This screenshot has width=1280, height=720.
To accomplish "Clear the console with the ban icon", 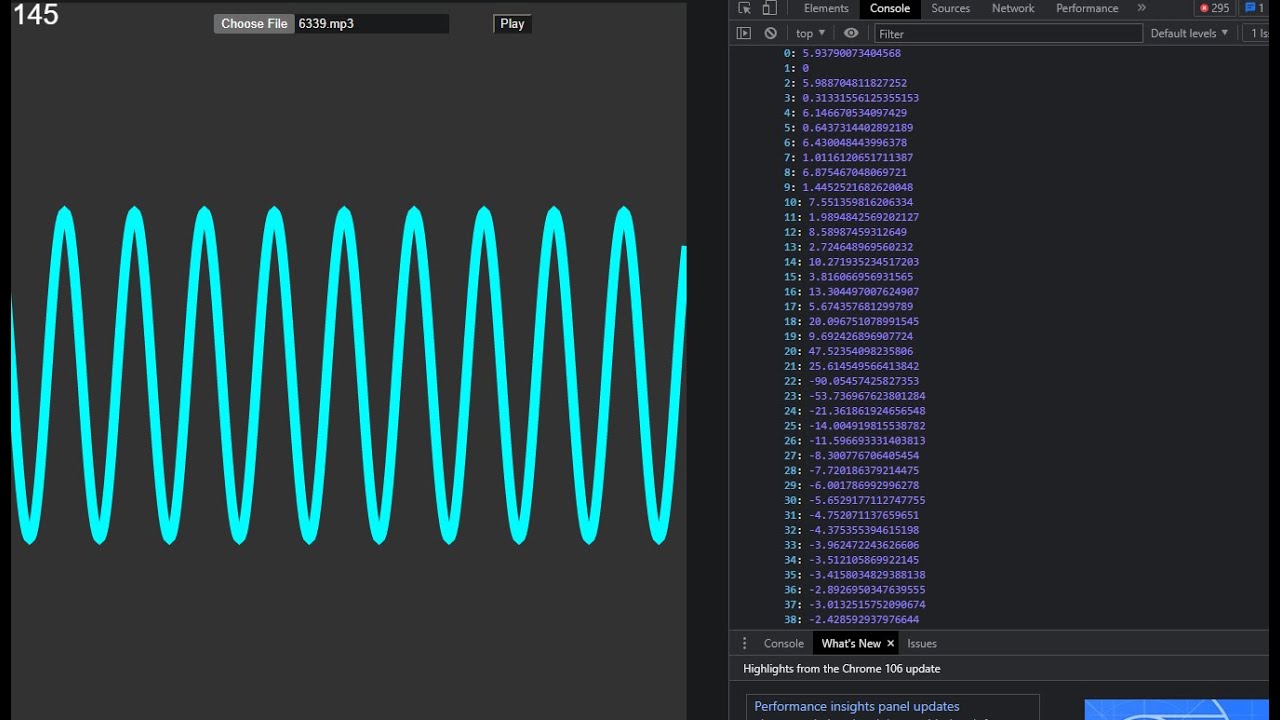I will coord(770,33).
